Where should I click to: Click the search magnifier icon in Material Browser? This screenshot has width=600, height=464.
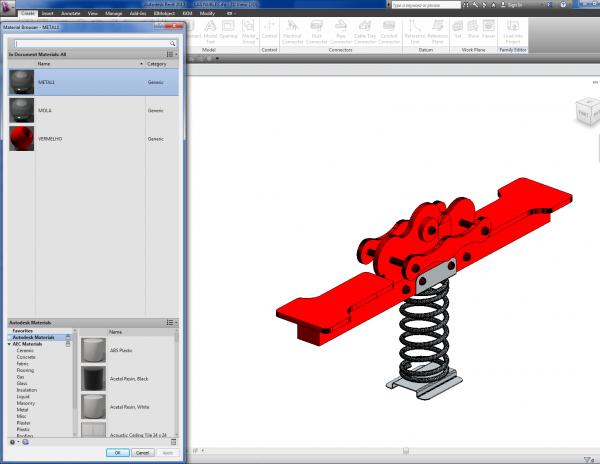tap(173, 44)
